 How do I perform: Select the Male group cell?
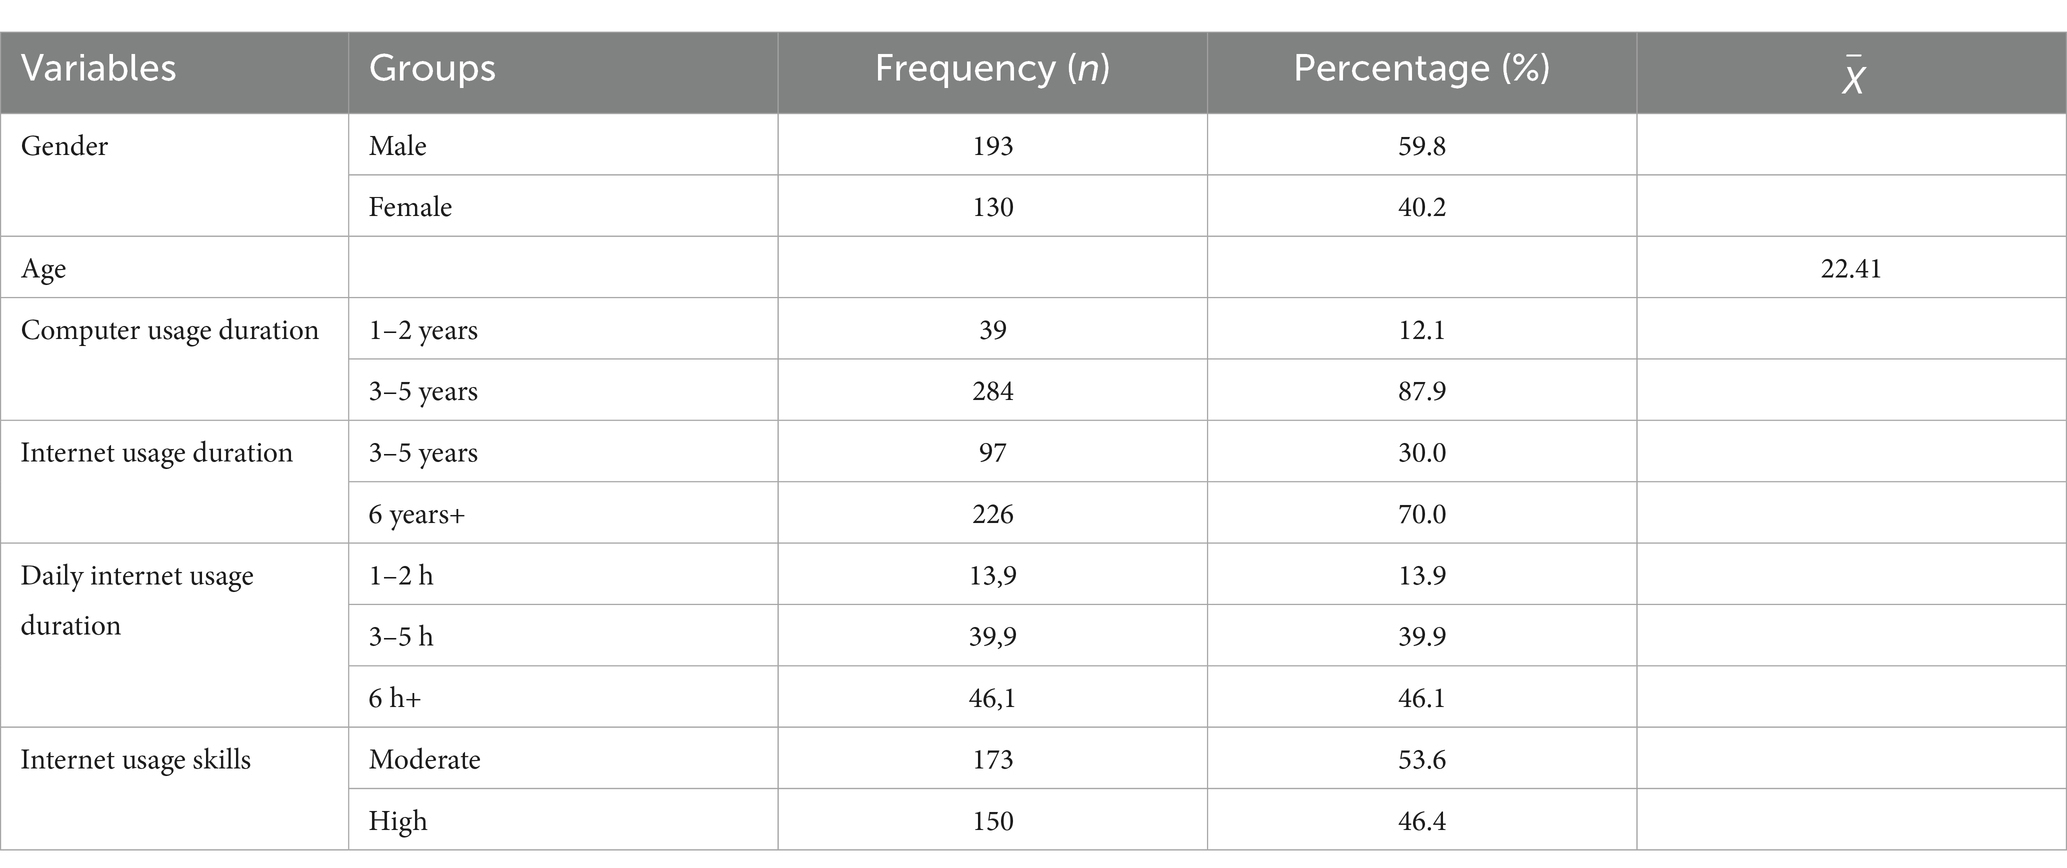397,146
